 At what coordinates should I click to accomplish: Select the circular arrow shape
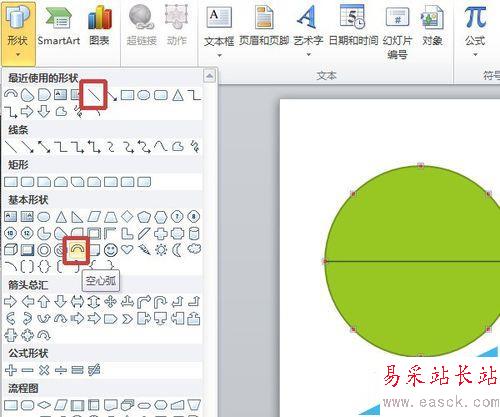[44, 335]
